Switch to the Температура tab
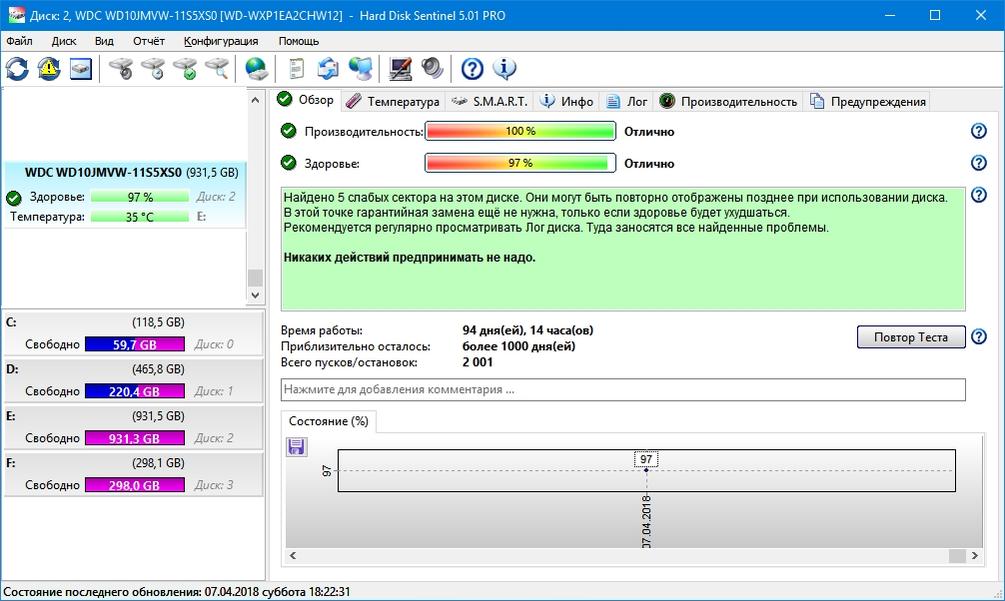This screenshot has width=1005, height=601. pyautogui.click(x=392, y=101)
